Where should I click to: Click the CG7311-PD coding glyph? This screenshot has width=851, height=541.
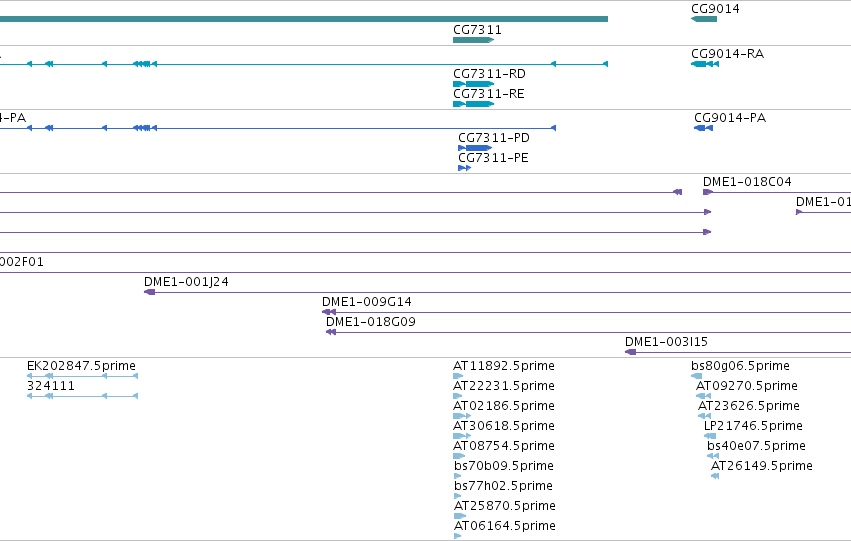tap(475, 148)
